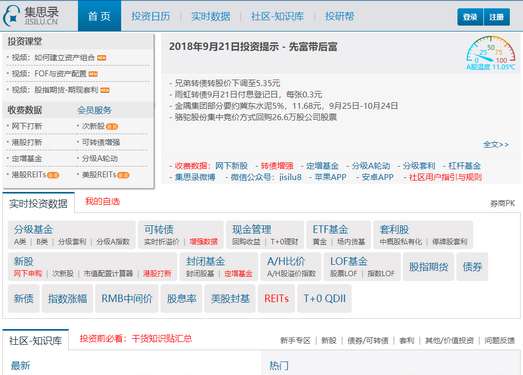Screen dimensions: 523x375
Task: Click 全文>> to read full article
Action: tap(496, 144)
